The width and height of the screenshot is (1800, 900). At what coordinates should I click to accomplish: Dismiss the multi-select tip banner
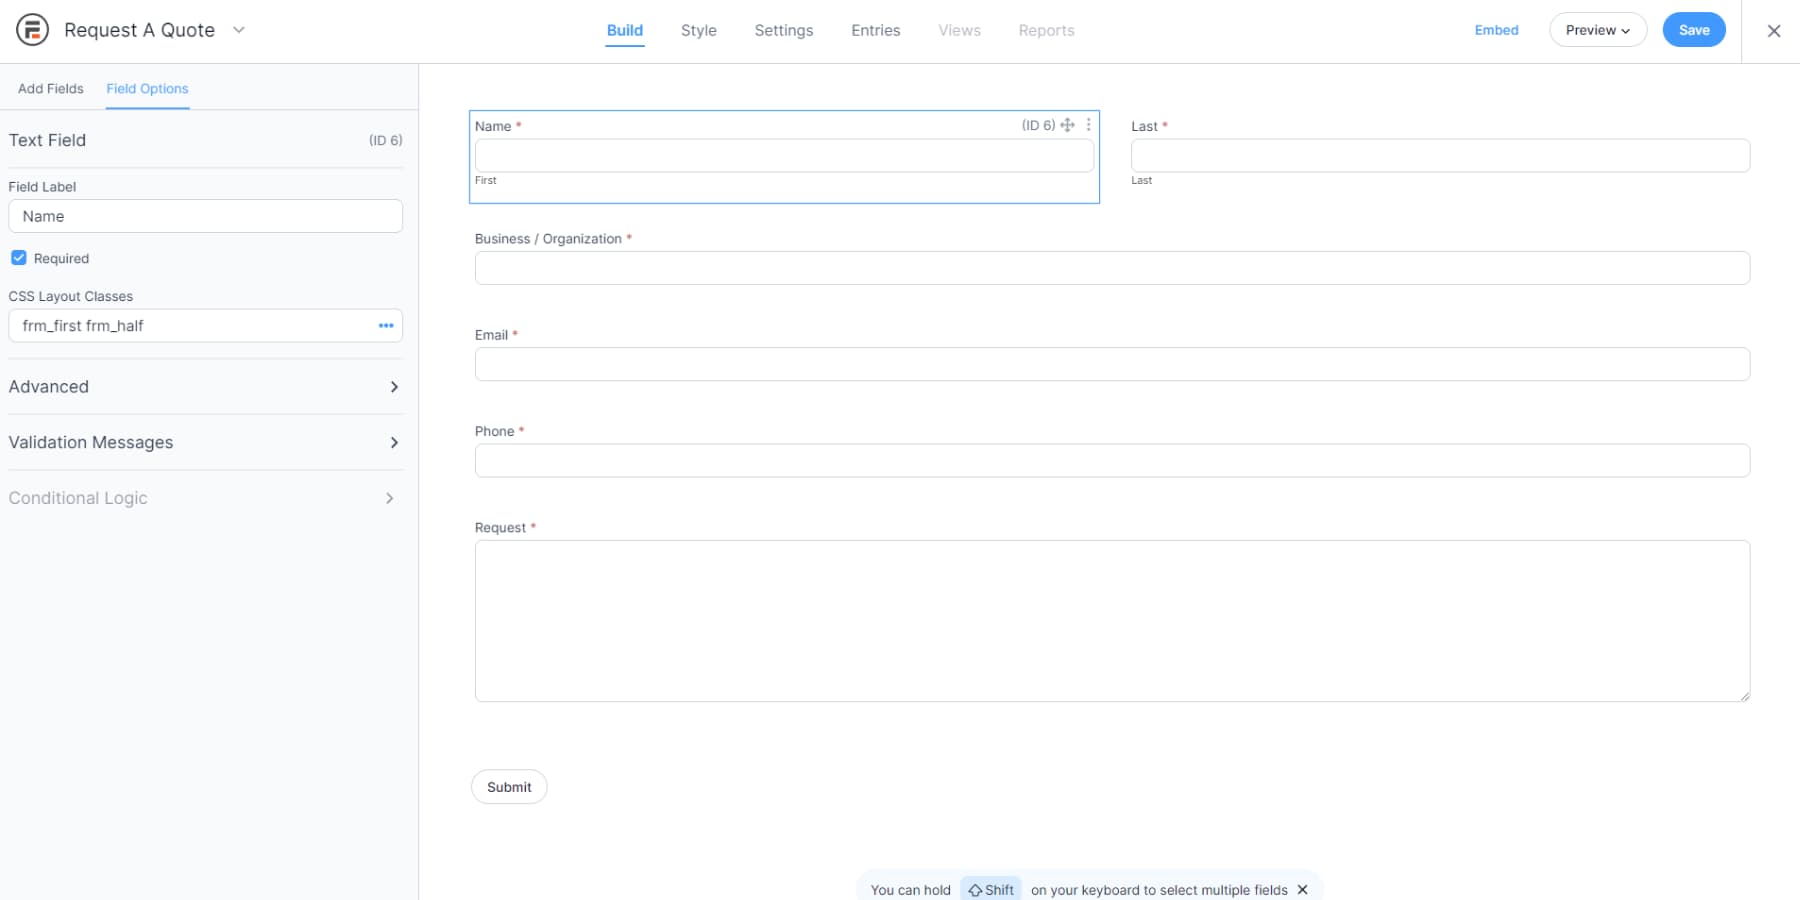[x=1302, y=889]
